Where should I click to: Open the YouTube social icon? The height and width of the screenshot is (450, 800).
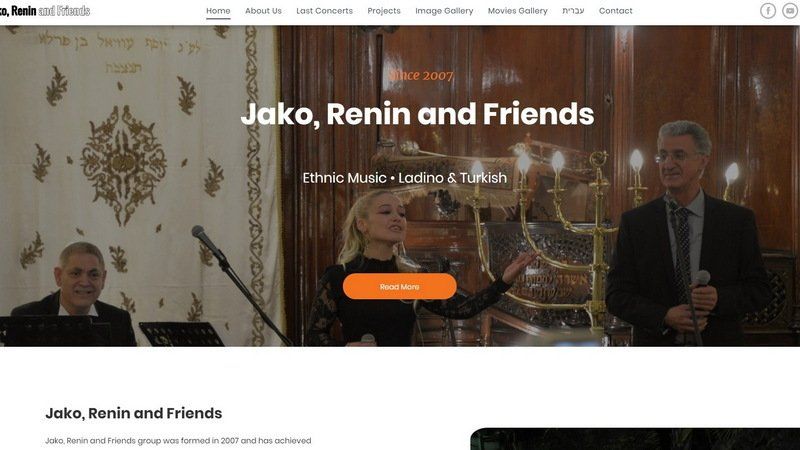pyautogui.click(x=790, y=11)
